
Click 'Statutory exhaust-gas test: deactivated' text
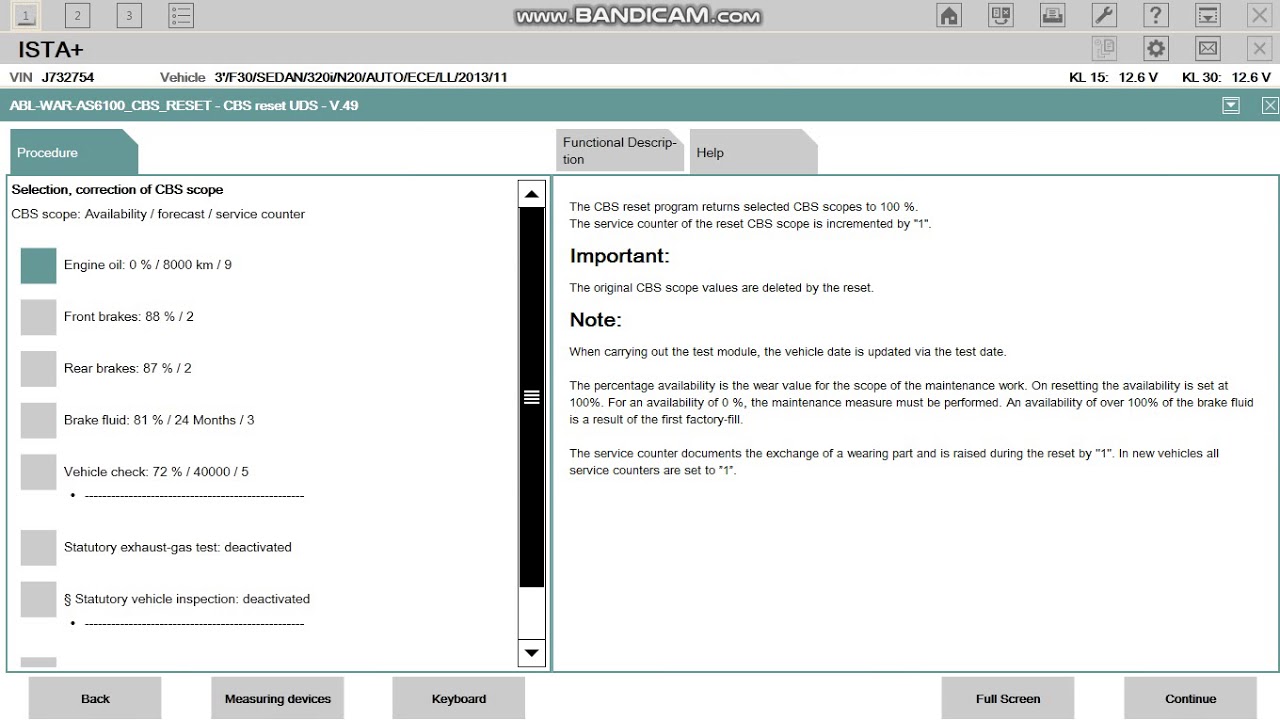pyautogui.click(x=178, y=548)
